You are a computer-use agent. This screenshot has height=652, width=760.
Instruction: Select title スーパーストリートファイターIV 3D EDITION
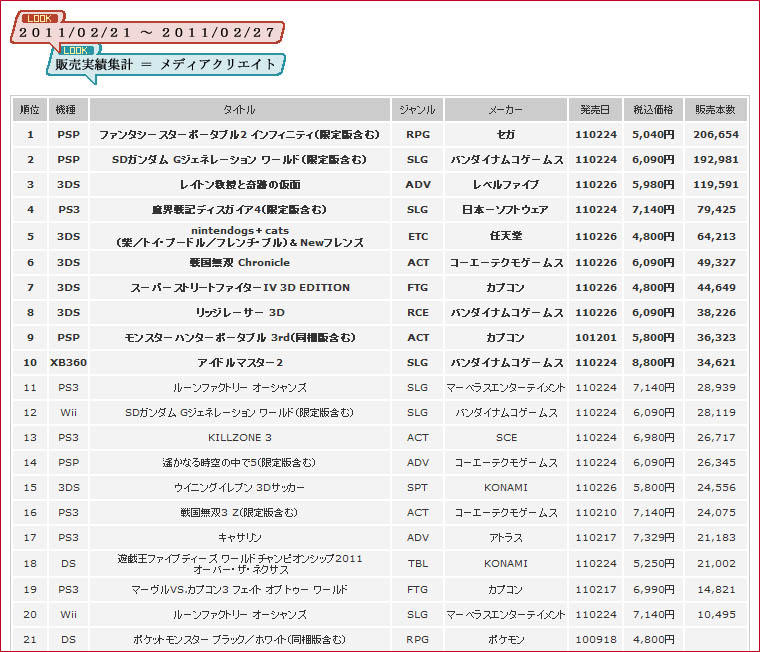239,287
